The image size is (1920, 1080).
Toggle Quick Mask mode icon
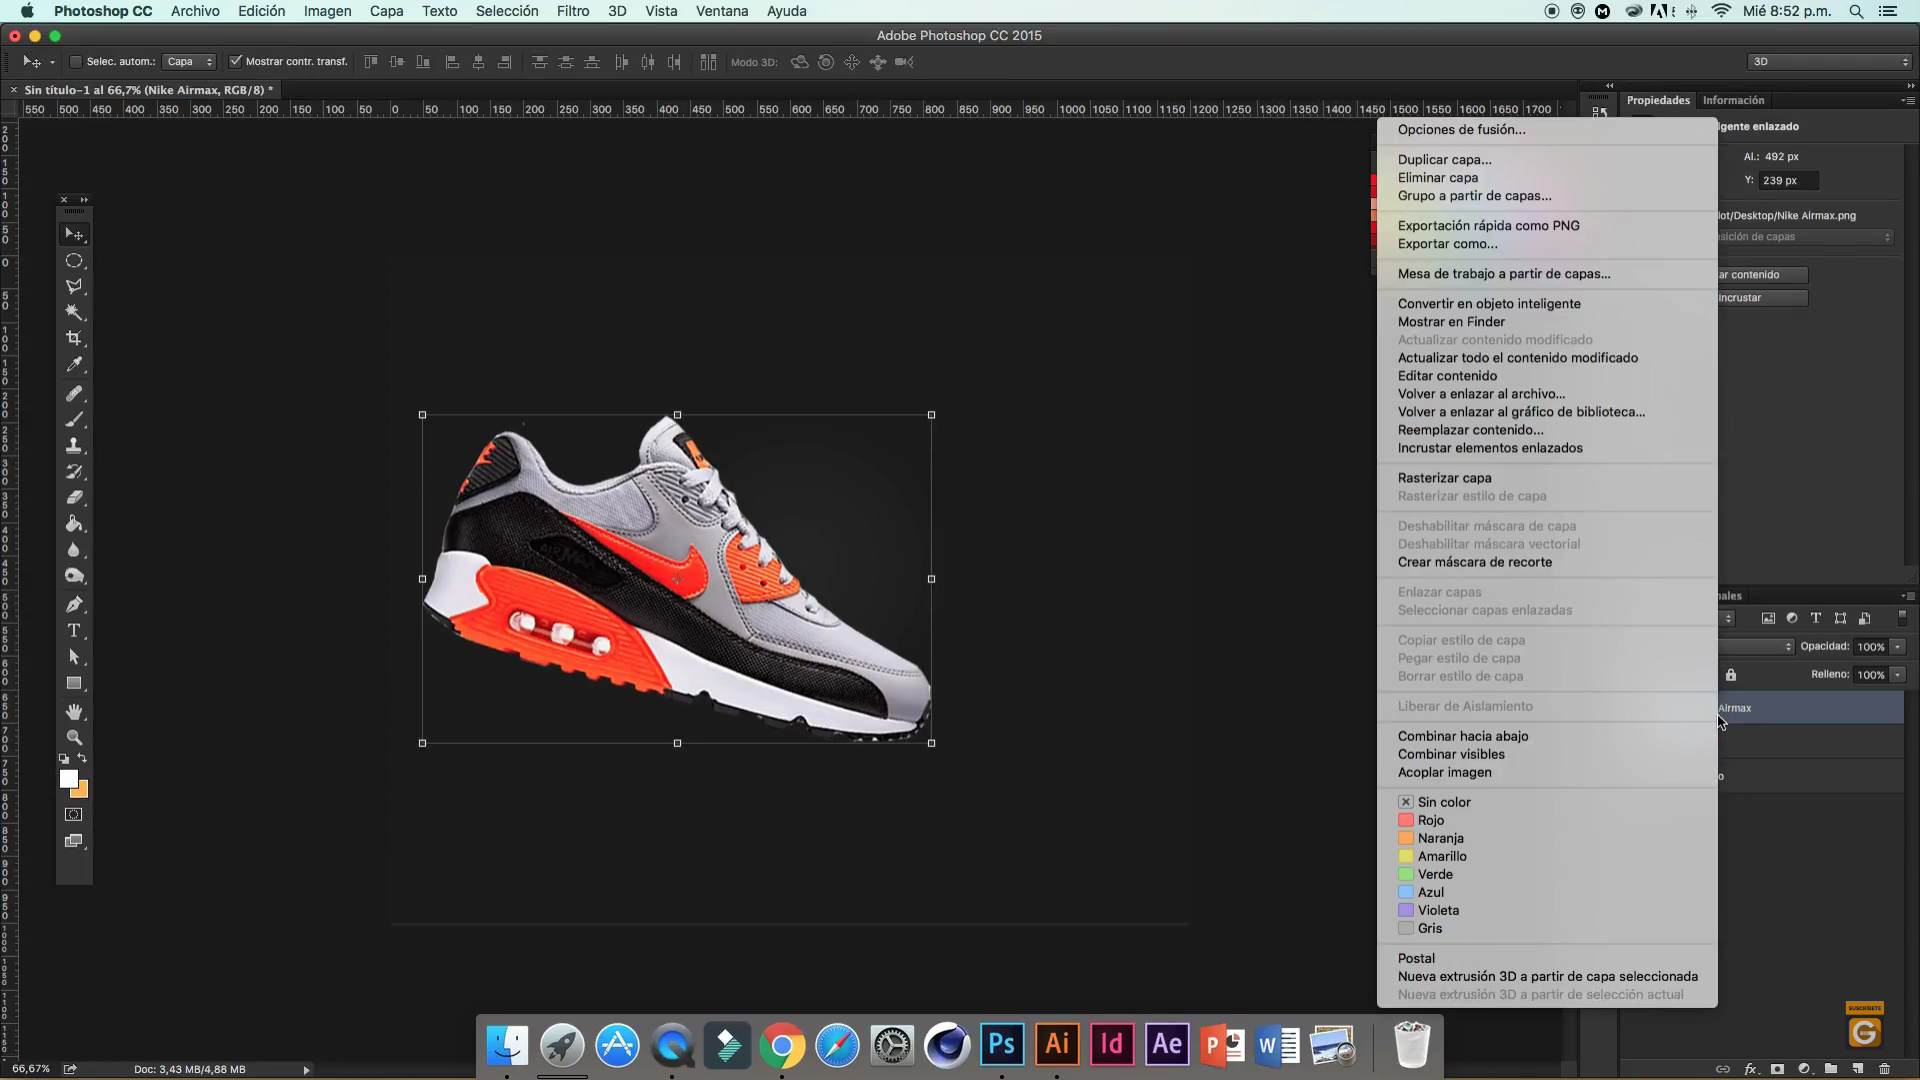coord(74,814)
